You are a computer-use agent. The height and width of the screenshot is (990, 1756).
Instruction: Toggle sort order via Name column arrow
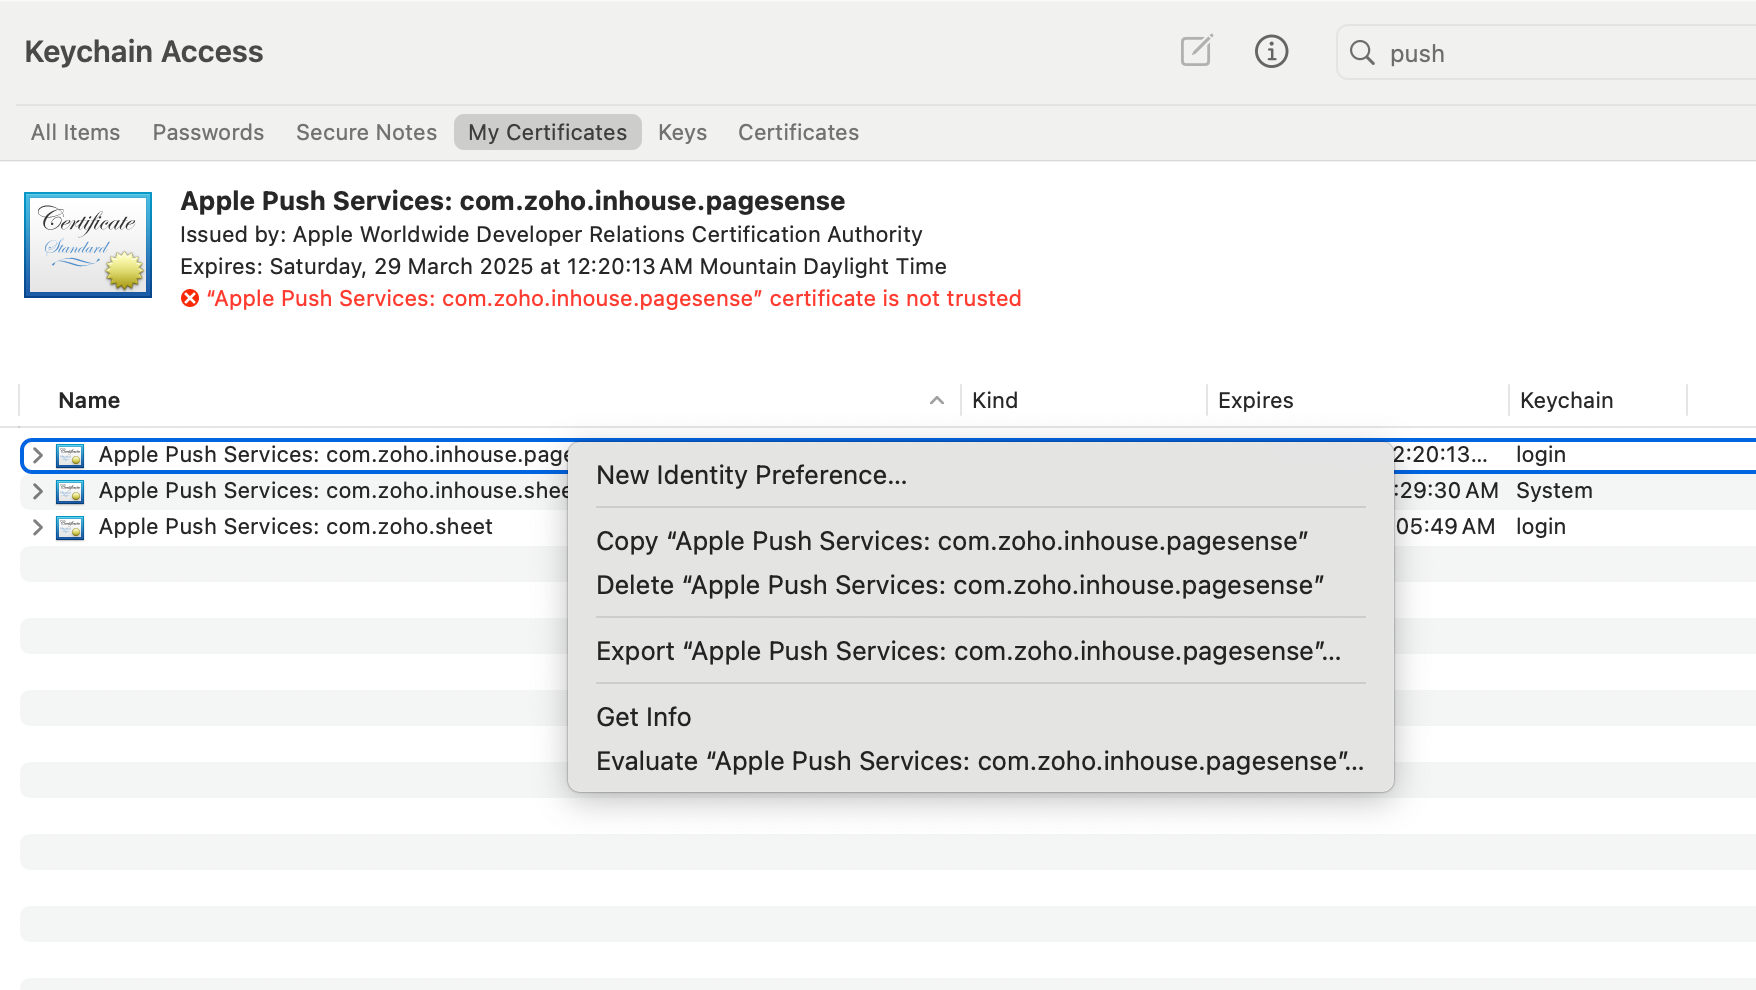click(x=936, y=401)
